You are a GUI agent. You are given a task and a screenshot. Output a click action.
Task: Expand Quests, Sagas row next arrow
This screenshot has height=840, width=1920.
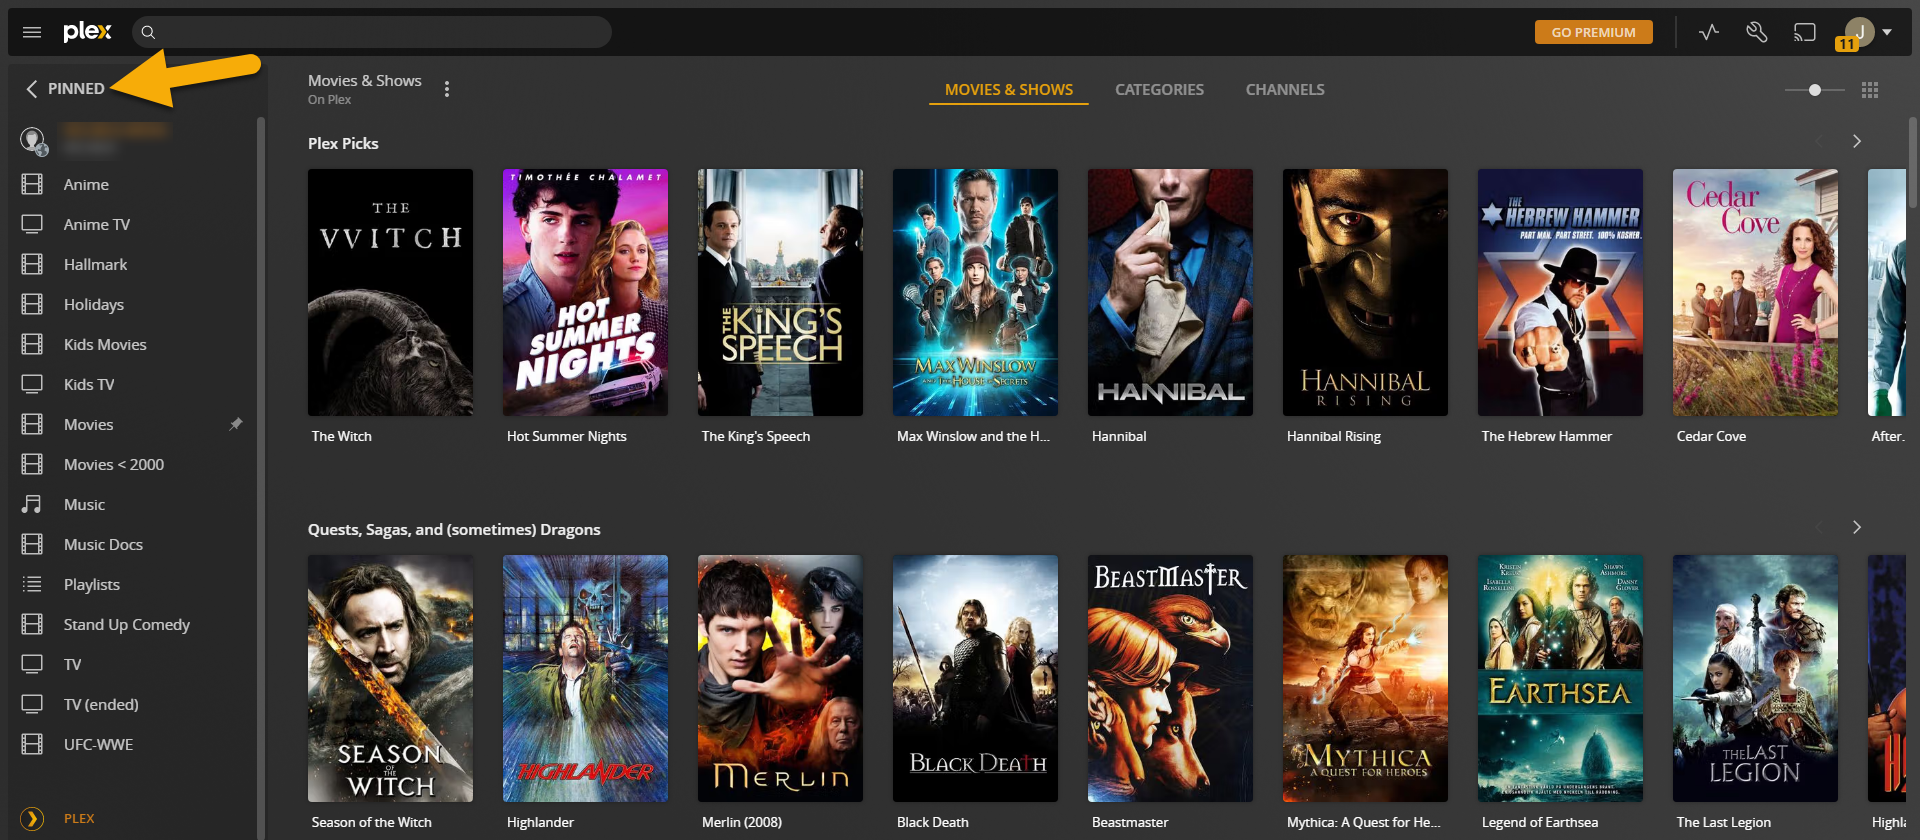1856,527
